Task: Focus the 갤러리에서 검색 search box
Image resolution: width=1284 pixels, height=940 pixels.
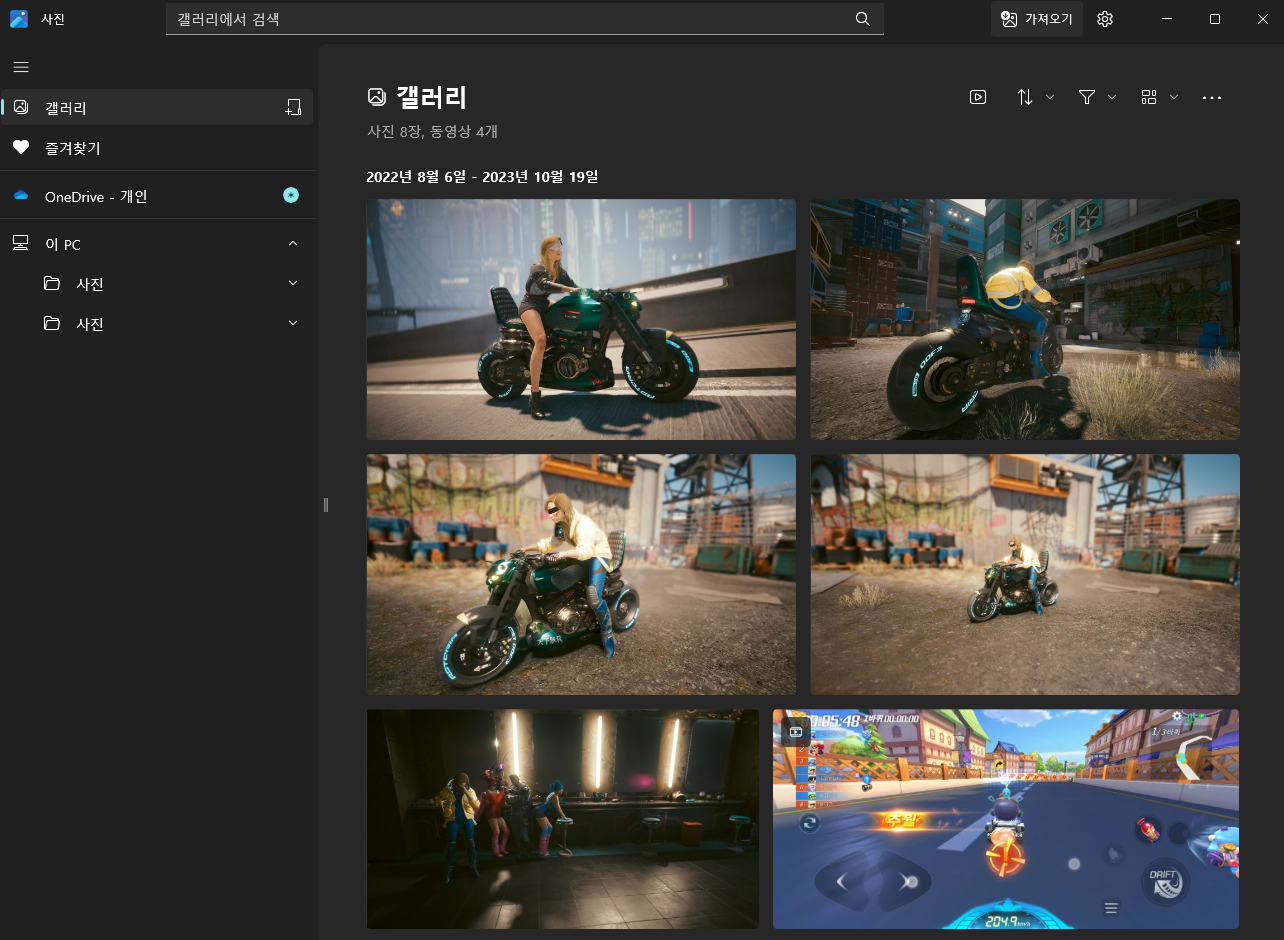Action: tap(525, 19)
